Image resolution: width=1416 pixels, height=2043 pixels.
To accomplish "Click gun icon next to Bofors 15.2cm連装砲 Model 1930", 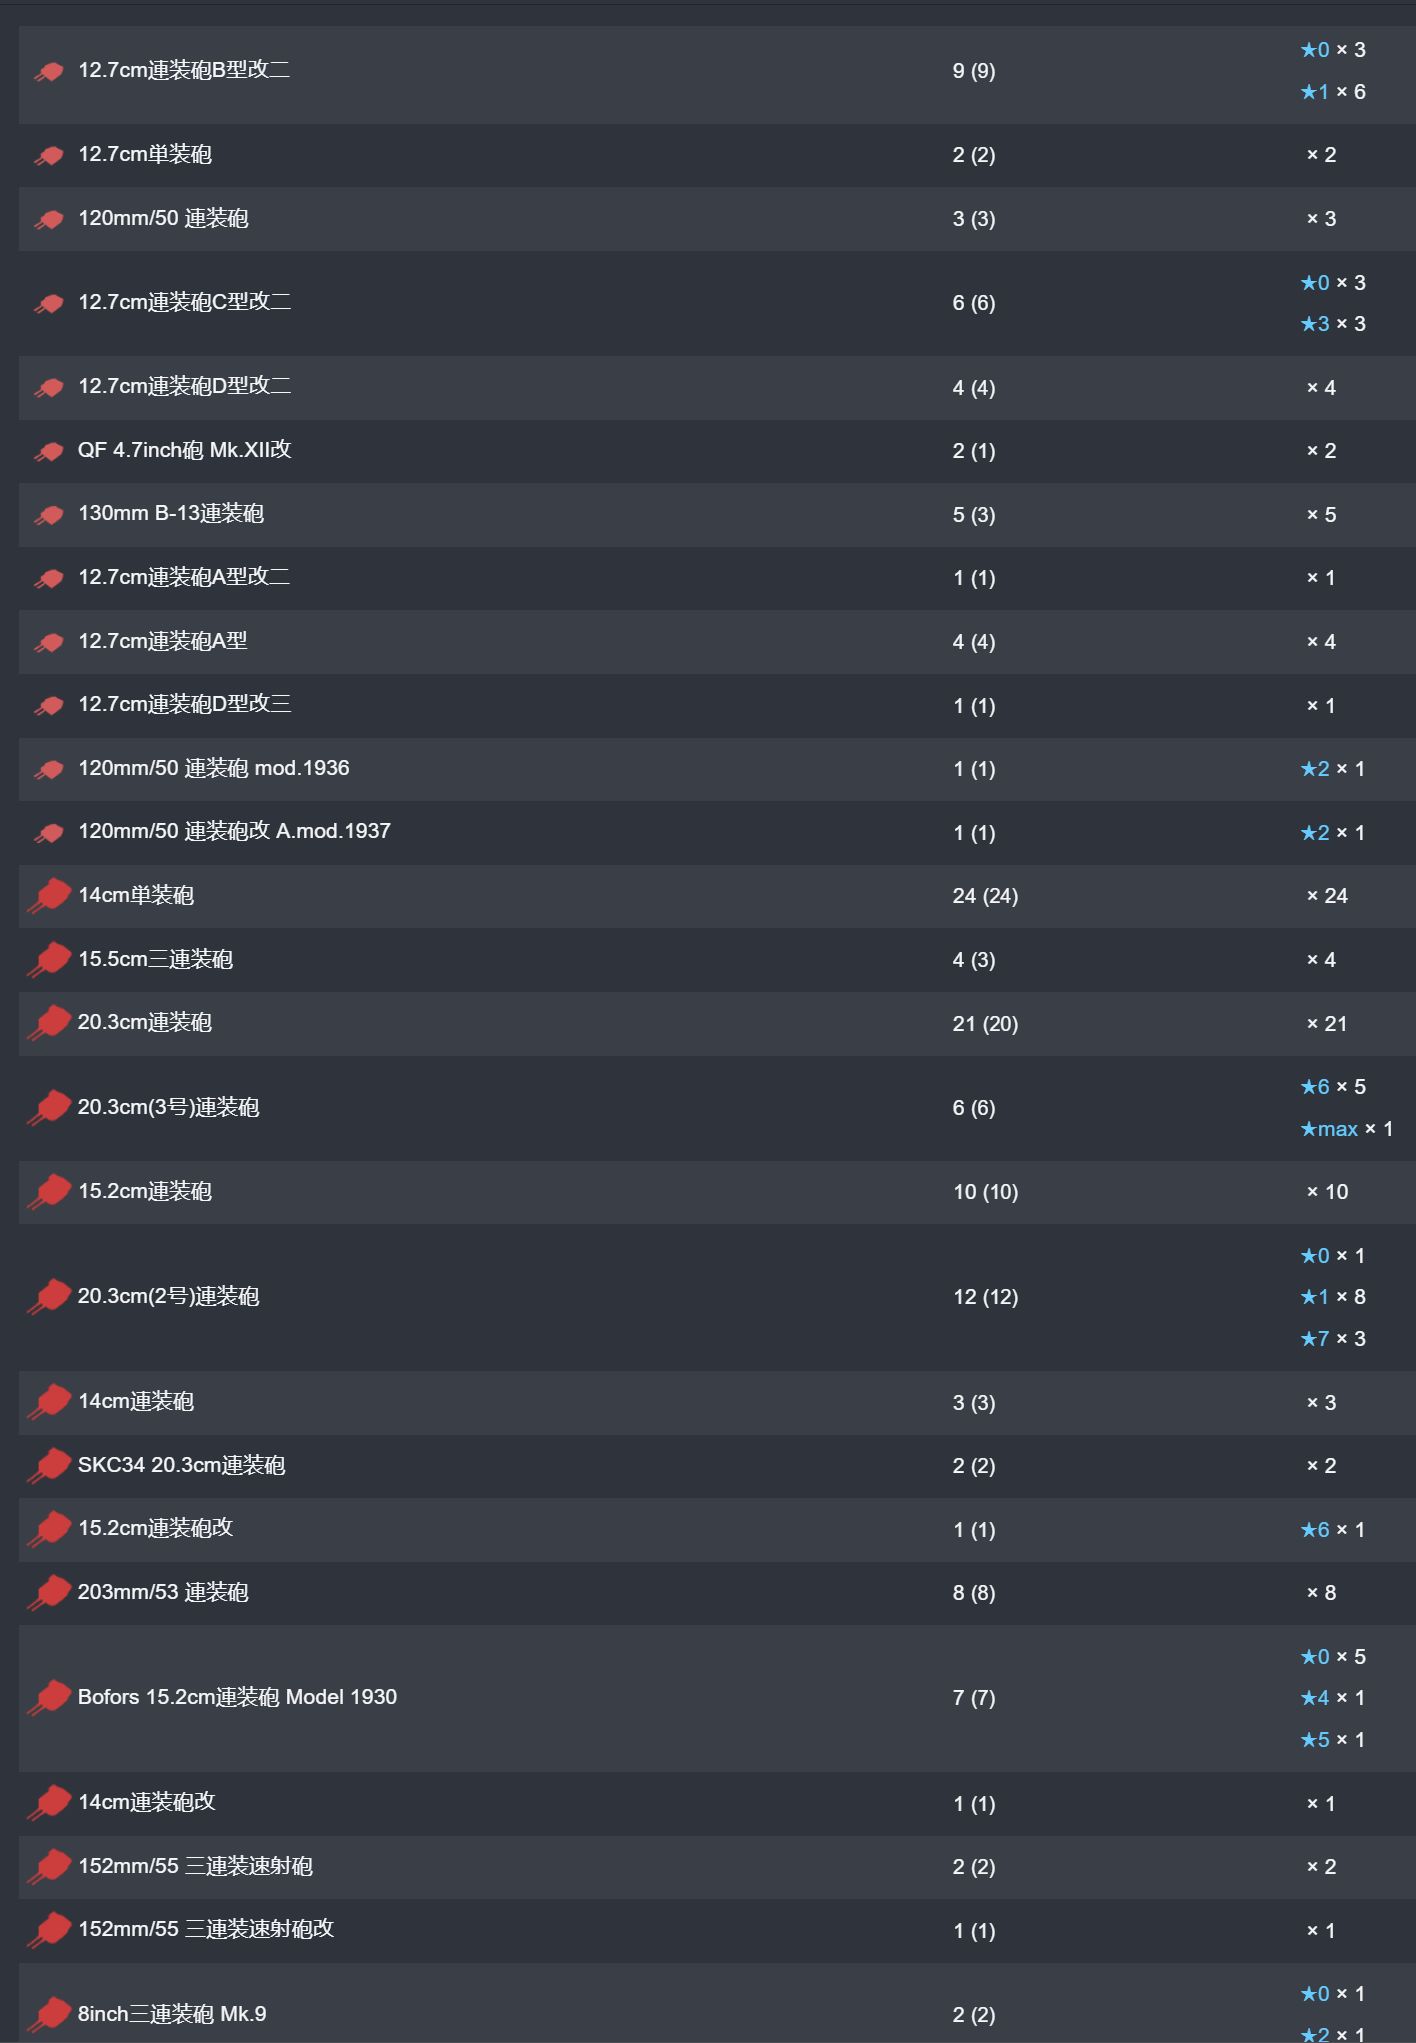I will pyautogui.click(x=48, y=1698).
